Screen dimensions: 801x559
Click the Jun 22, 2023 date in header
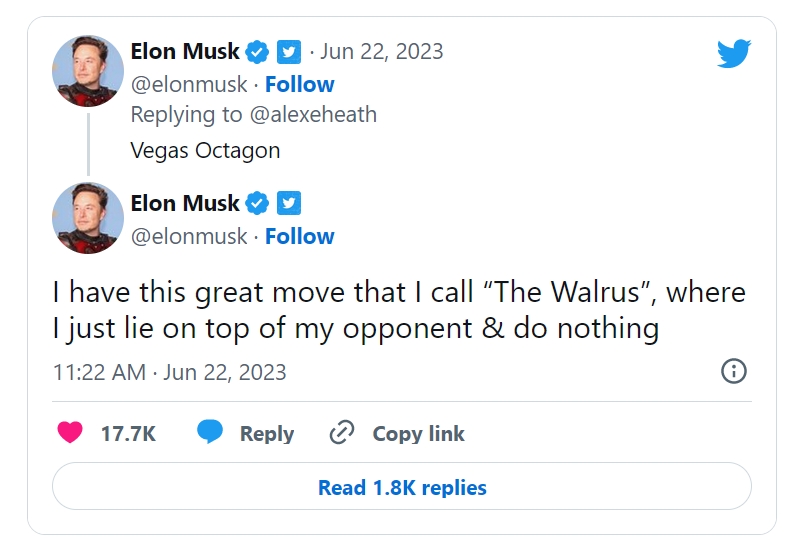pyautogui.click(x=381, y=51)
